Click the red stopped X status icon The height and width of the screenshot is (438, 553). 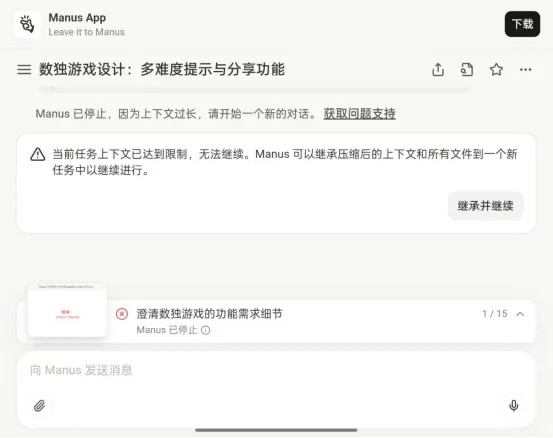click(x=122, y=314)
